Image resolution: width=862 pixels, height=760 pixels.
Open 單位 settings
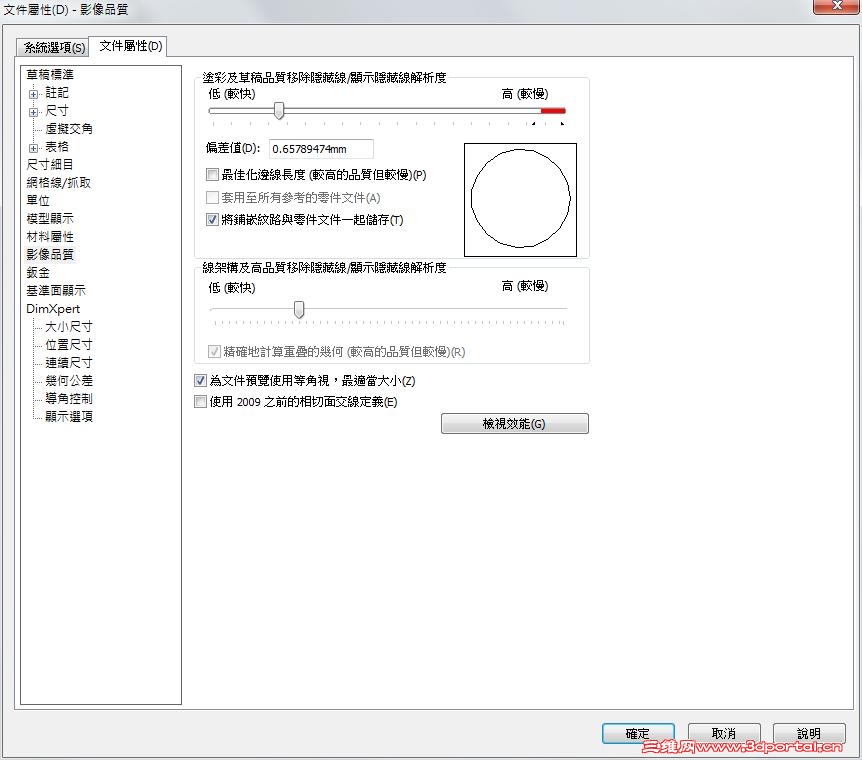click(x=38, y=200)
